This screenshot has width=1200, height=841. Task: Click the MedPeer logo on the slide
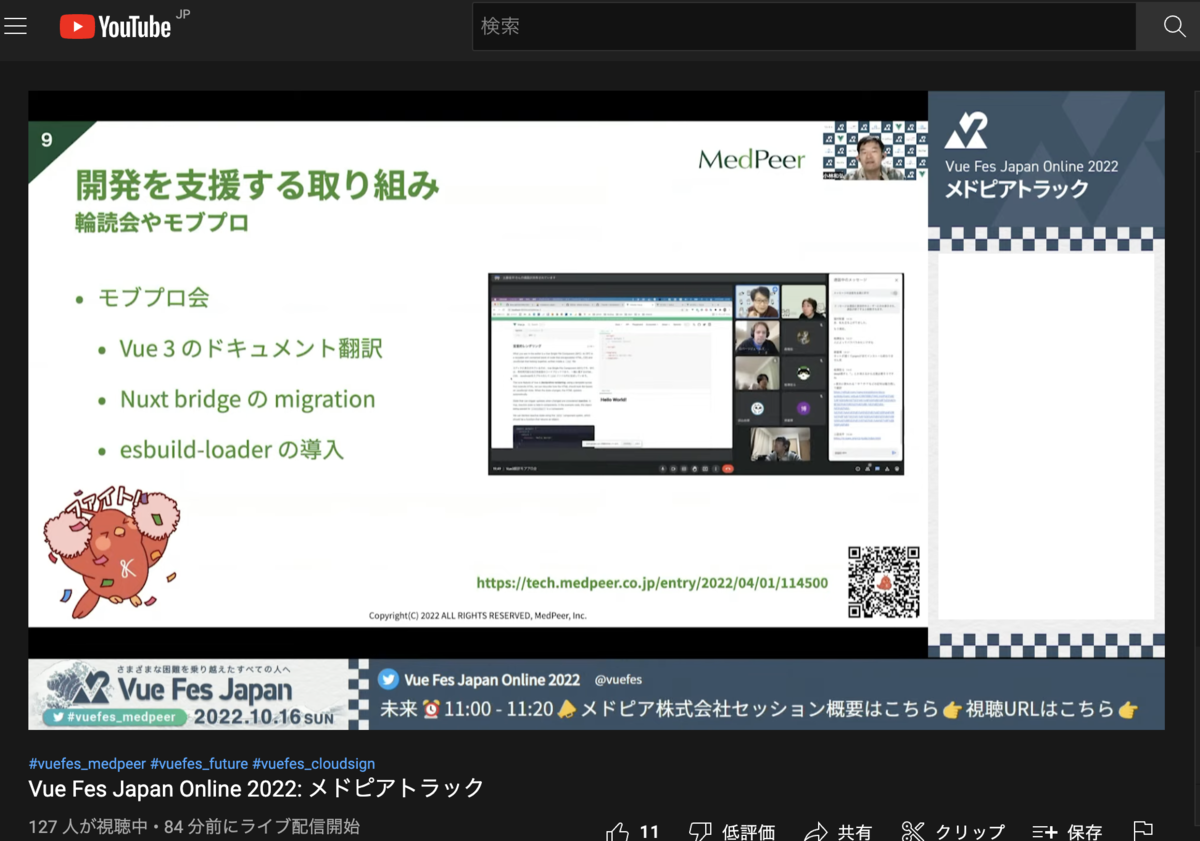[x=751, y=159]
